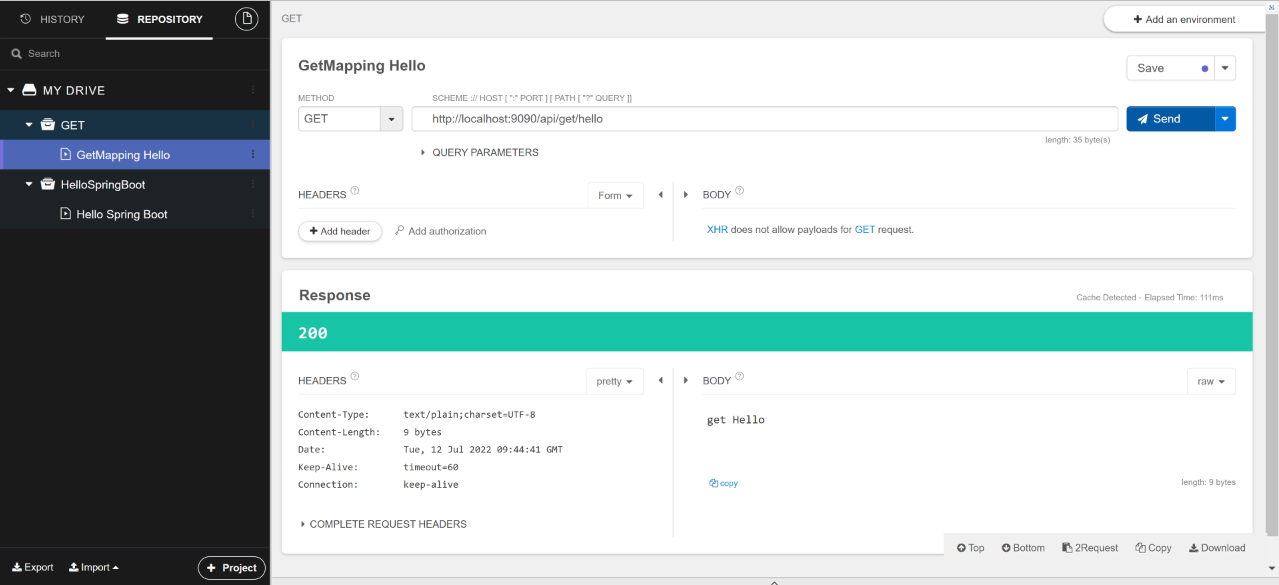The height and width of the screenshot is (585, 1279).
Task: Click the 2Request button
Action: tap(1090, 548)
